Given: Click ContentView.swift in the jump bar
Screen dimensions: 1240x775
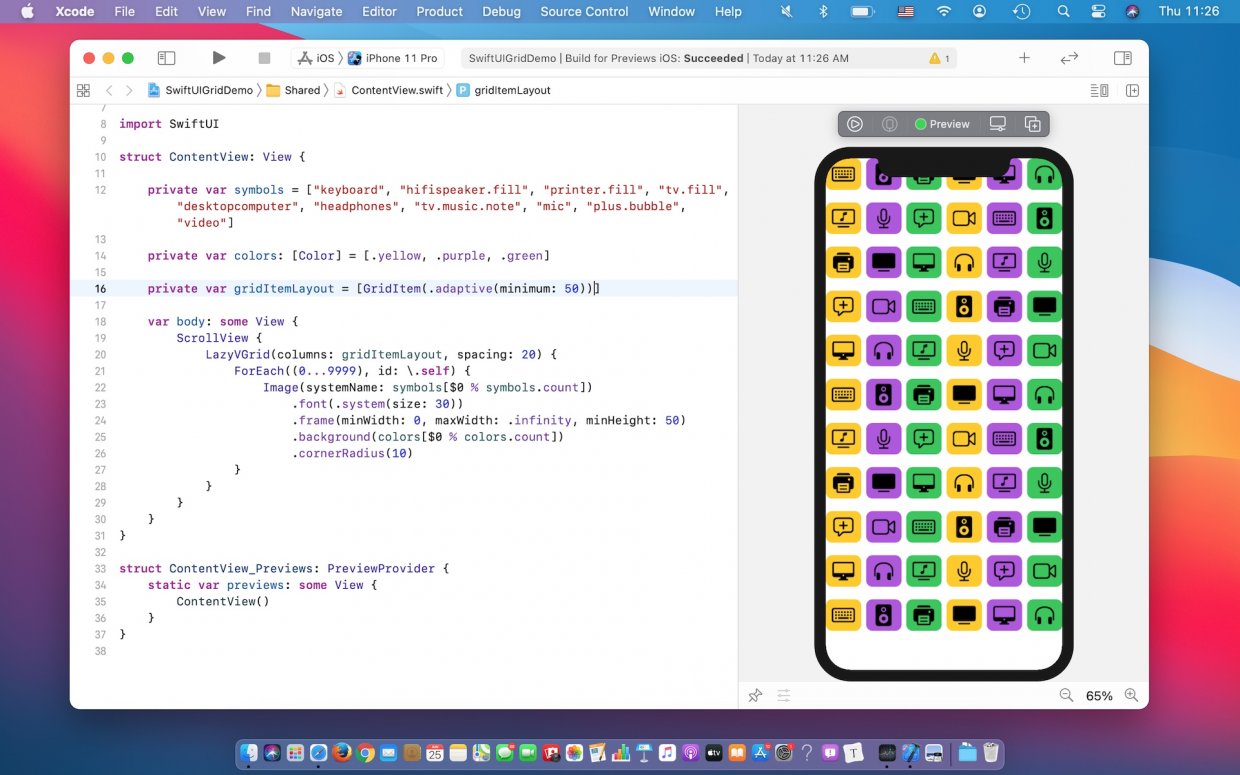Looking at the screenshot, I should [x=396, y=90].
